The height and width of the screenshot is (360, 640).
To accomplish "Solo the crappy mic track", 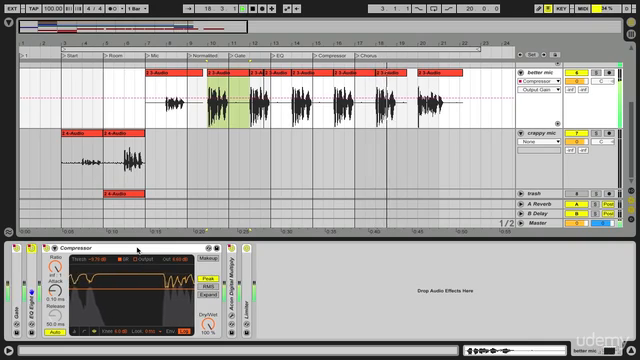I will pos(596,133).
